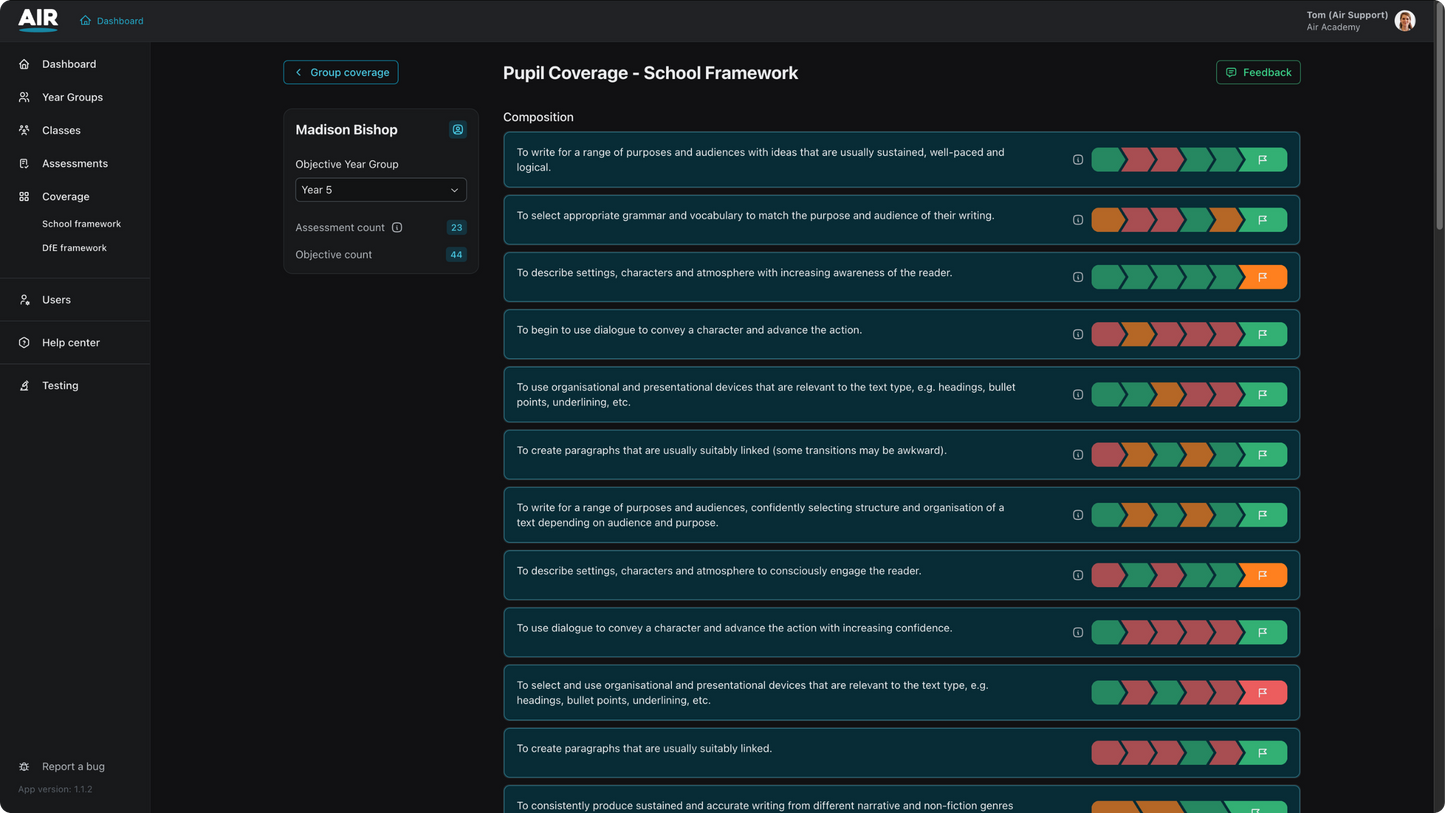Select the Testing section in sidebar
1445x813 pixels.
pyautogui.click(x=23, y=385)
